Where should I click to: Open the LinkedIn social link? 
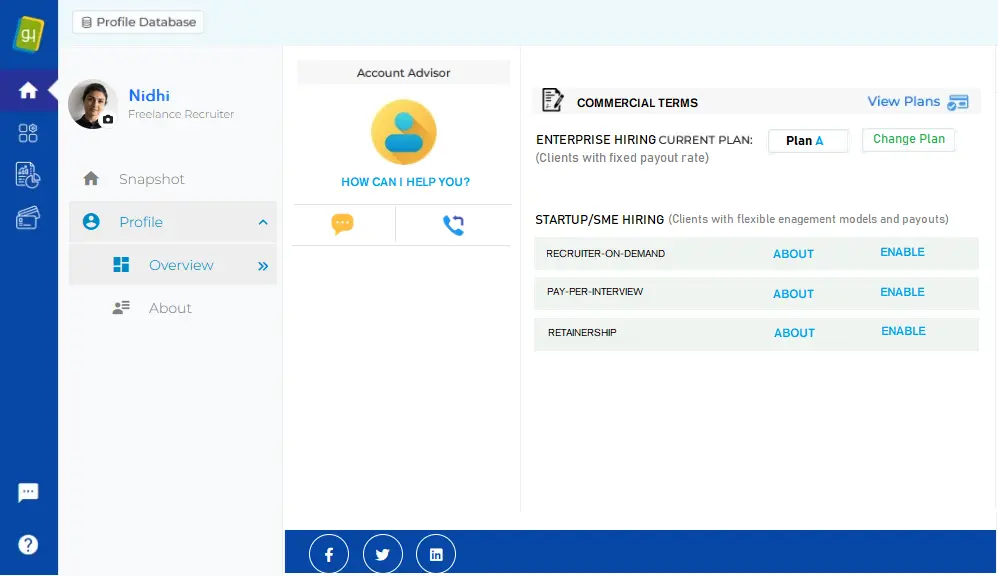(x=436, y=554)
